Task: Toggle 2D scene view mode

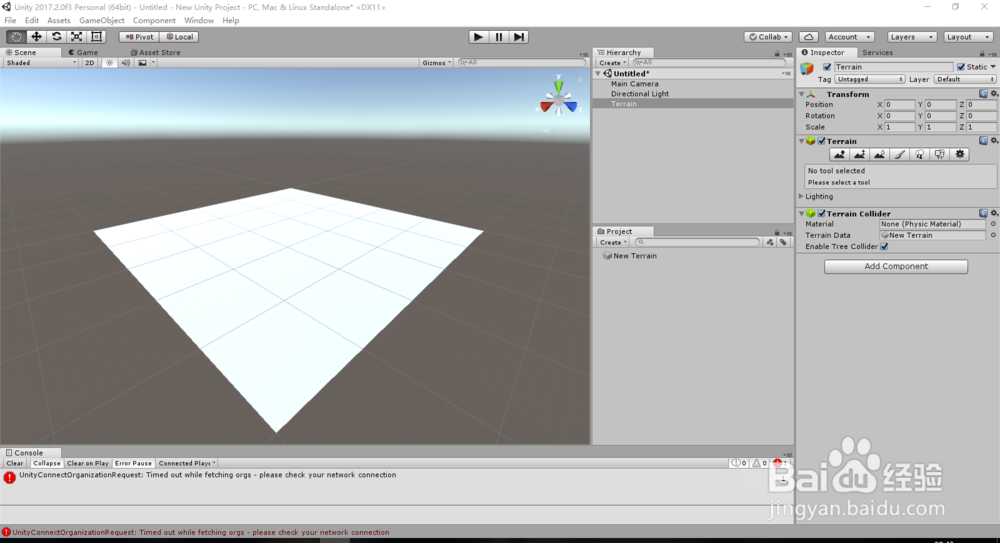Action: click(x=89, y=63)
